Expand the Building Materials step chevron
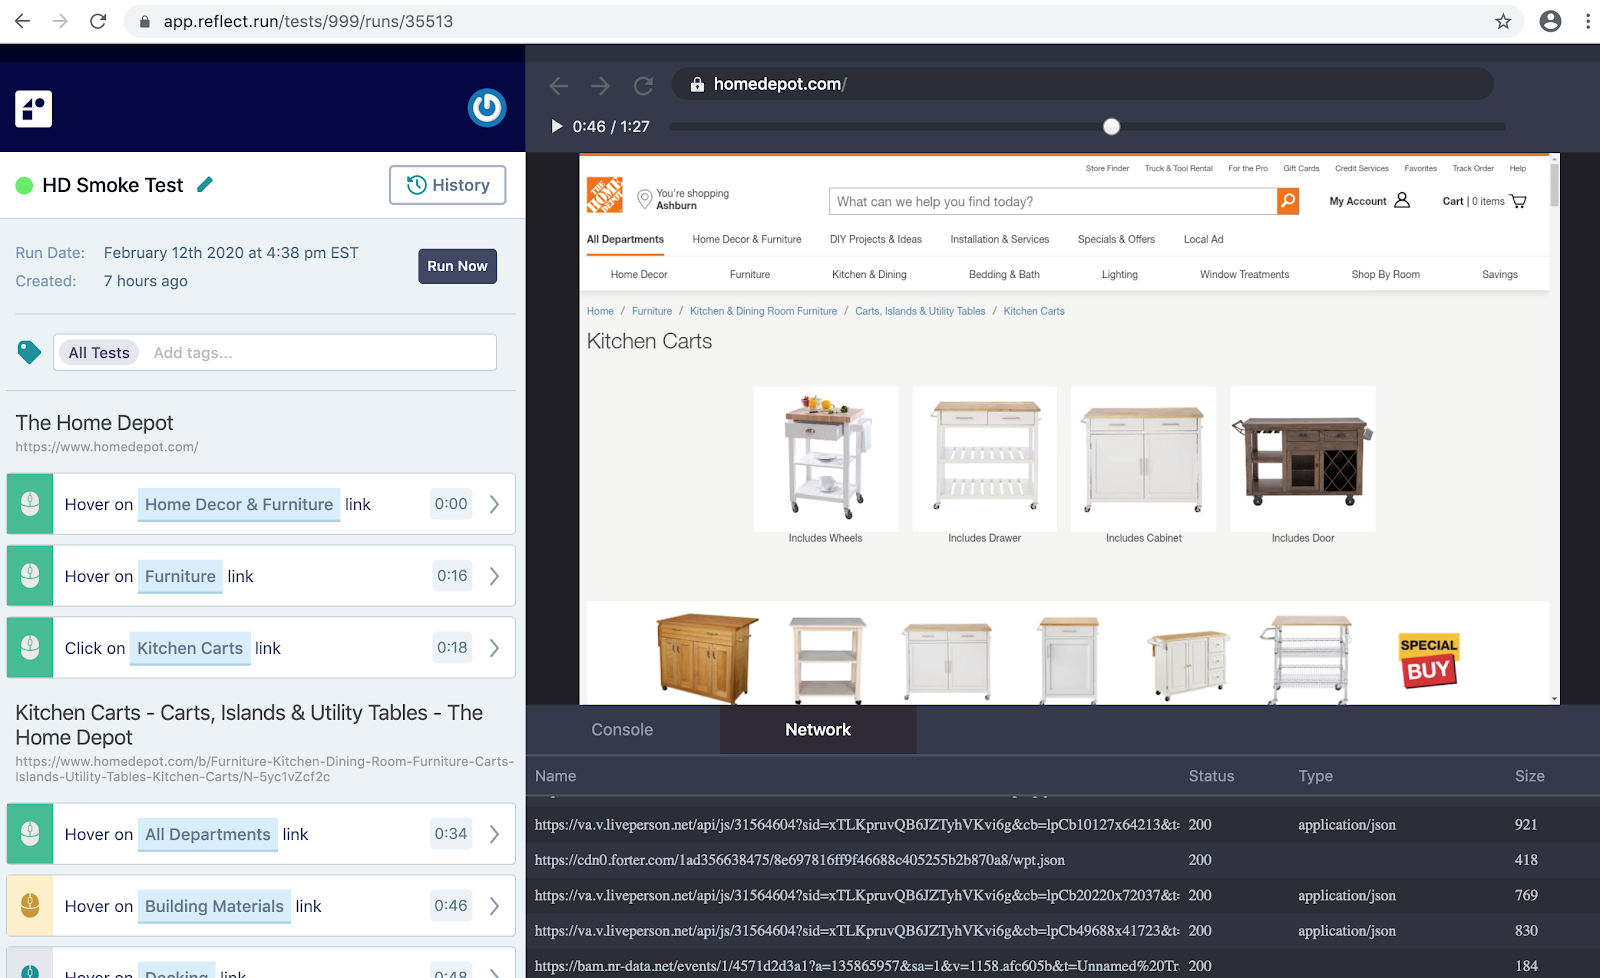Screen dimensions: 1600x978 pyautogui.click(x=494, y=906)
